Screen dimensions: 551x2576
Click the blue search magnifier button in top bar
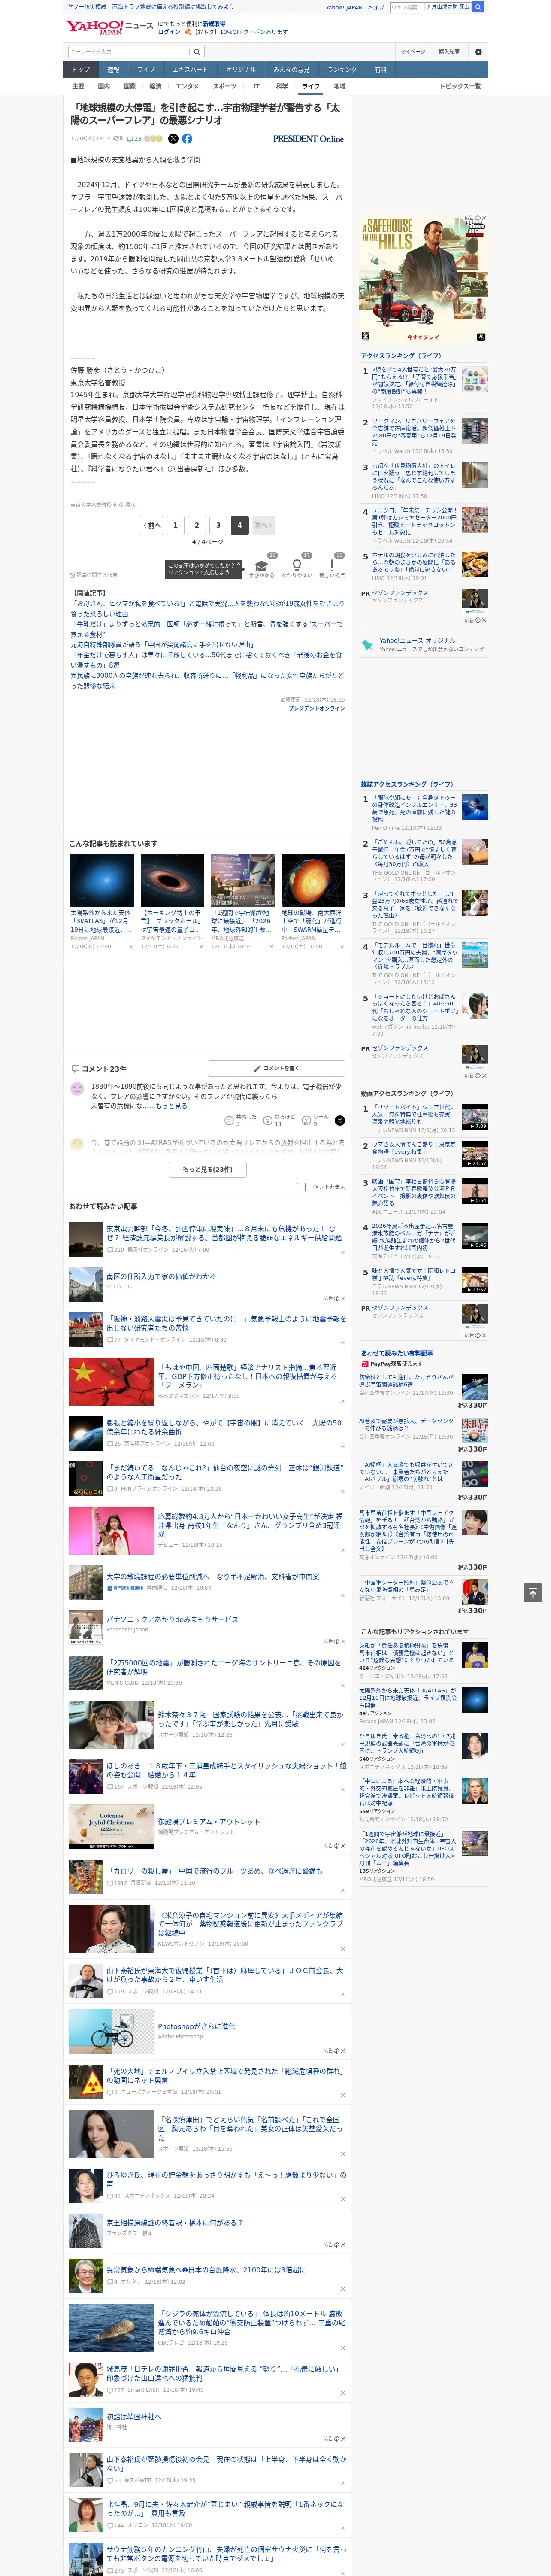(x=478, y=7)
